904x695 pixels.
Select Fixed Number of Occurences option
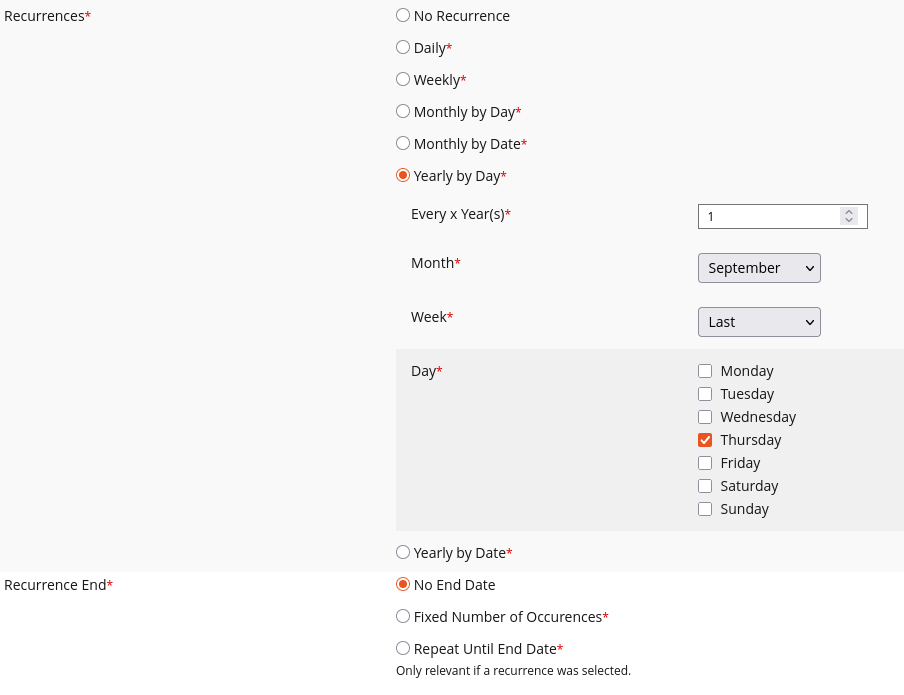click(403, 617)
